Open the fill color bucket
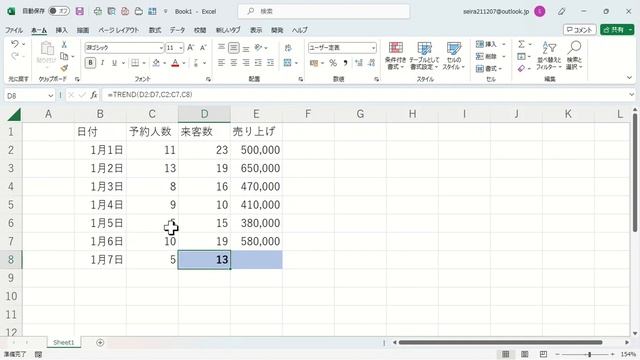640x360 pixels. pyautogui.click(x=156, y=63)
